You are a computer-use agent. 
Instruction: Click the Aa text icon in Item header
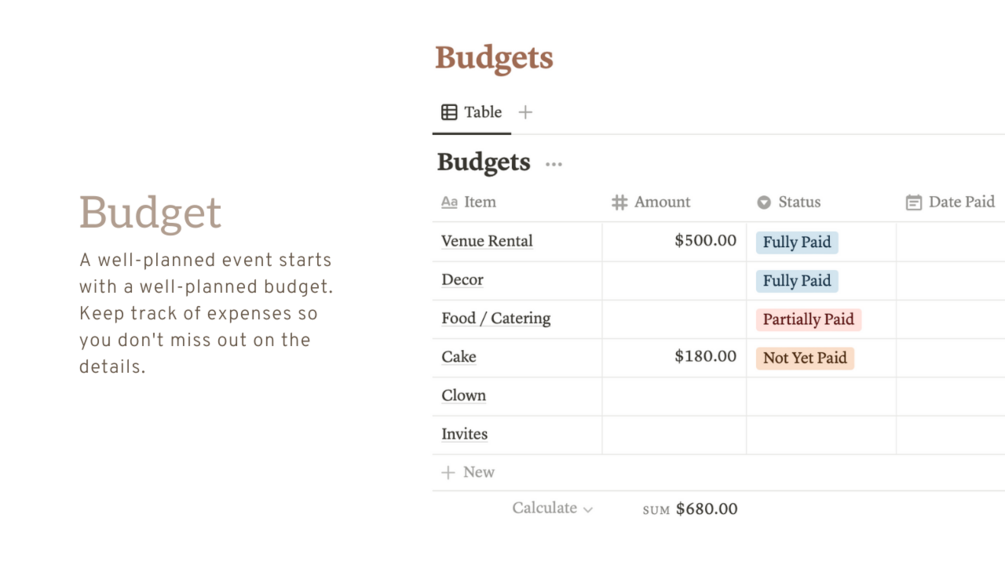[x=449, y=202]
